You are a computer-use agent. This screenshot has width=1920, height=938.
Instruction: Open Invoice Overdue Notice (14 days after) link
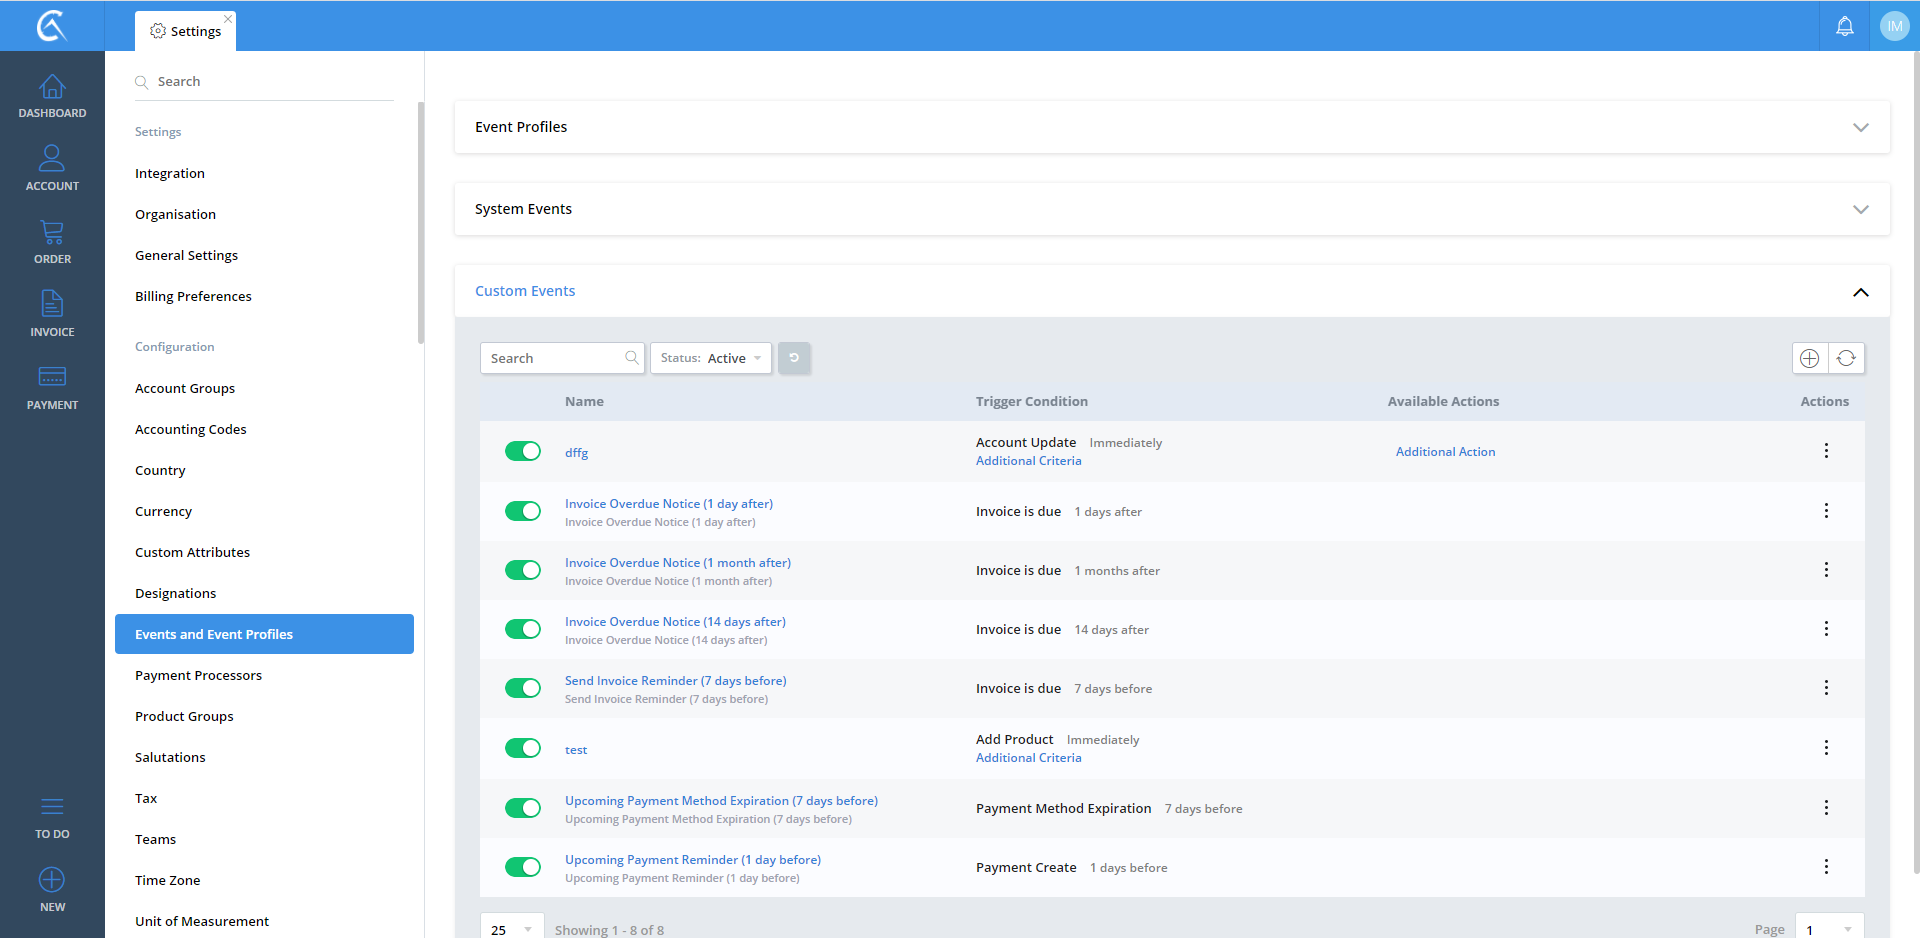pyautogui.click(x=675, y=621)
